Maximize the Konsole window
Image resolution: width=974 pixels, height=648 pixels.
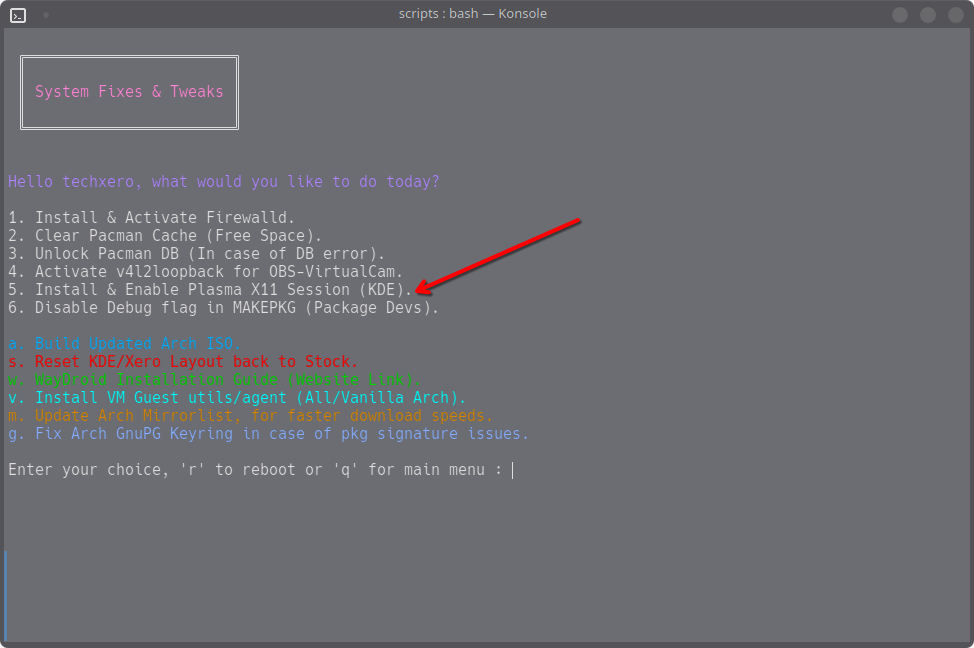coord(928,14)
